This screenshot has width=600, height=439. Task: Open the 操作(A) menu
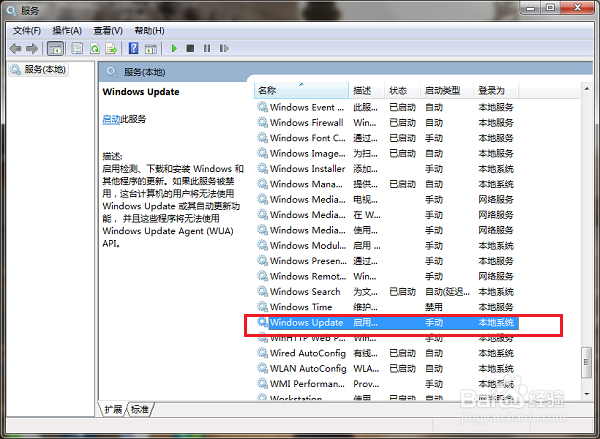click(67, 31)
